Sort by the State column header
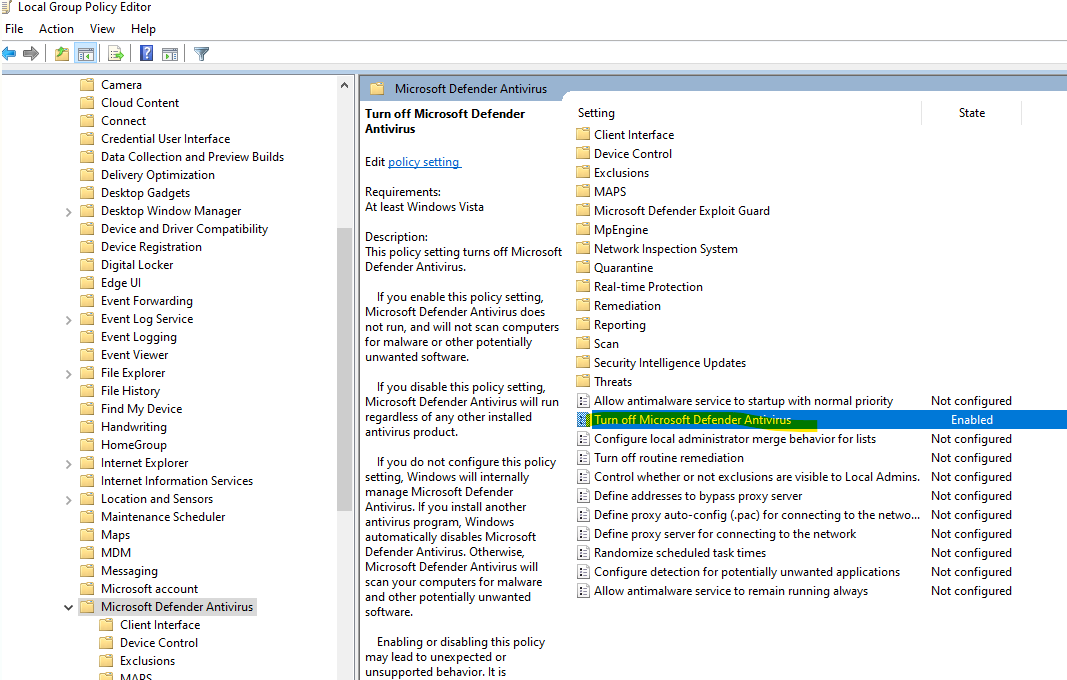The width and height of the screenshot is (1067, 680). tap(972, 113)
